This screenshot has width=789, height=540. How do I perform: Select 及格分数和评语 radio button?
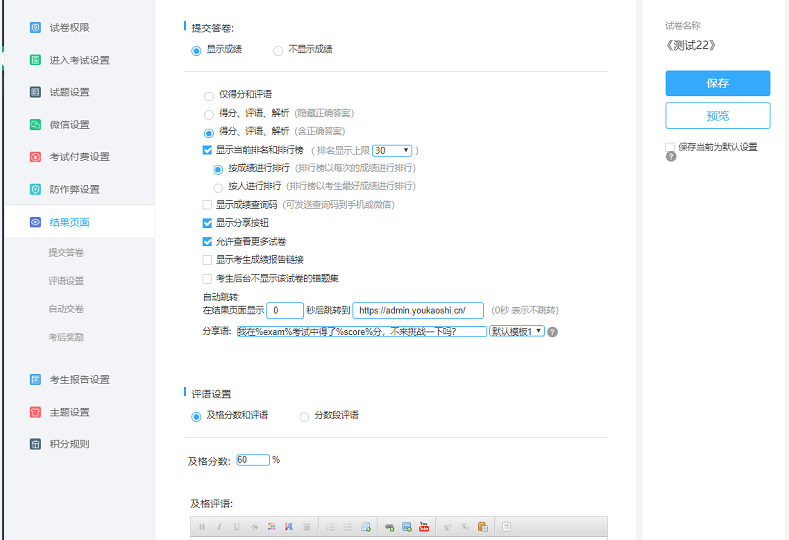(x=196, y=417)
